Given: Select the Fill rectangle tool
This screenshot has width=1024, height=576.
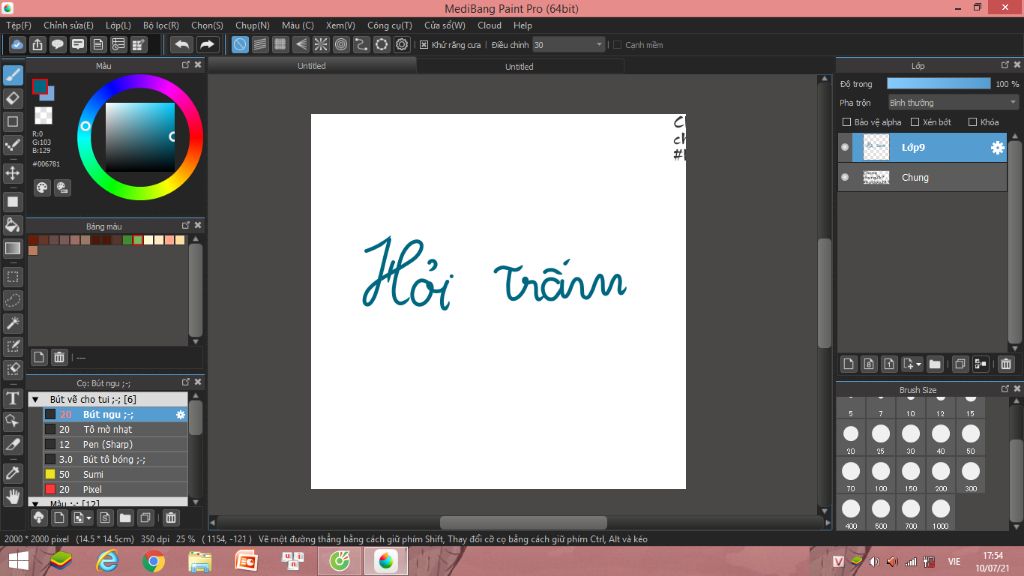Looking at the screenshot, I should tap(13, 202).
